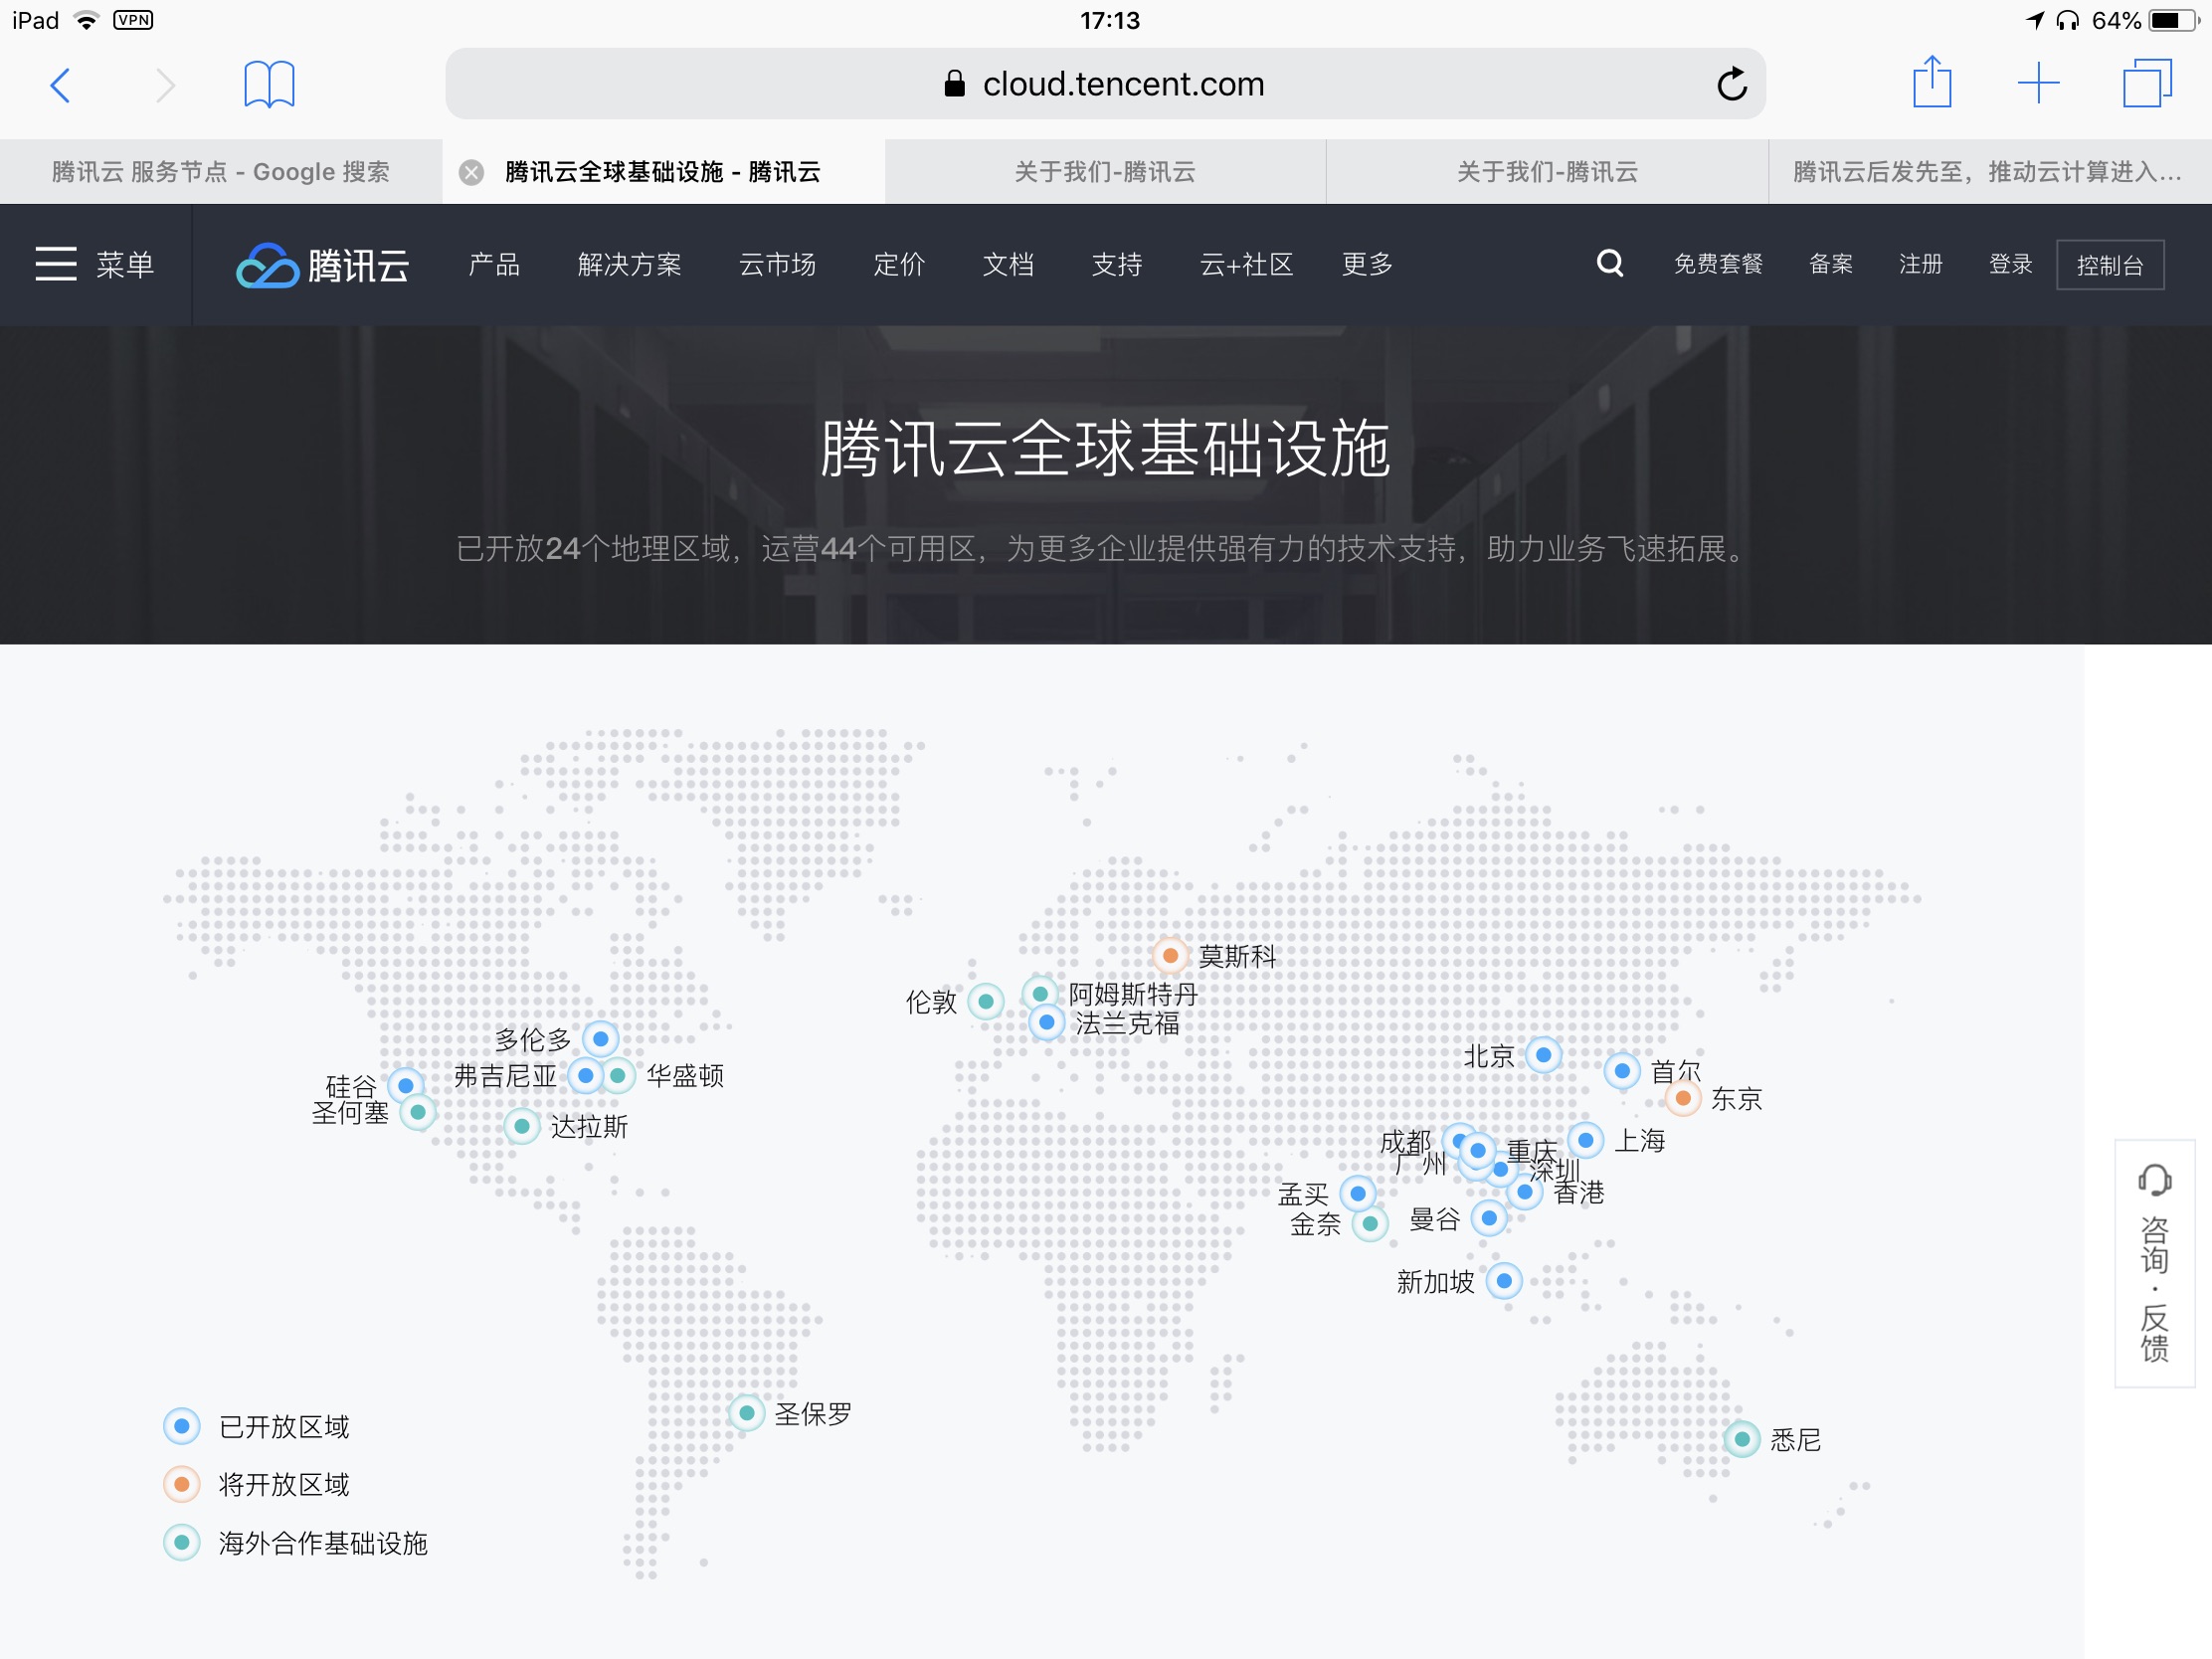Viewport: 2212px width, 1659px height.
Task: Open site search magnifier icon
Action: click(x=1610, y=263)
